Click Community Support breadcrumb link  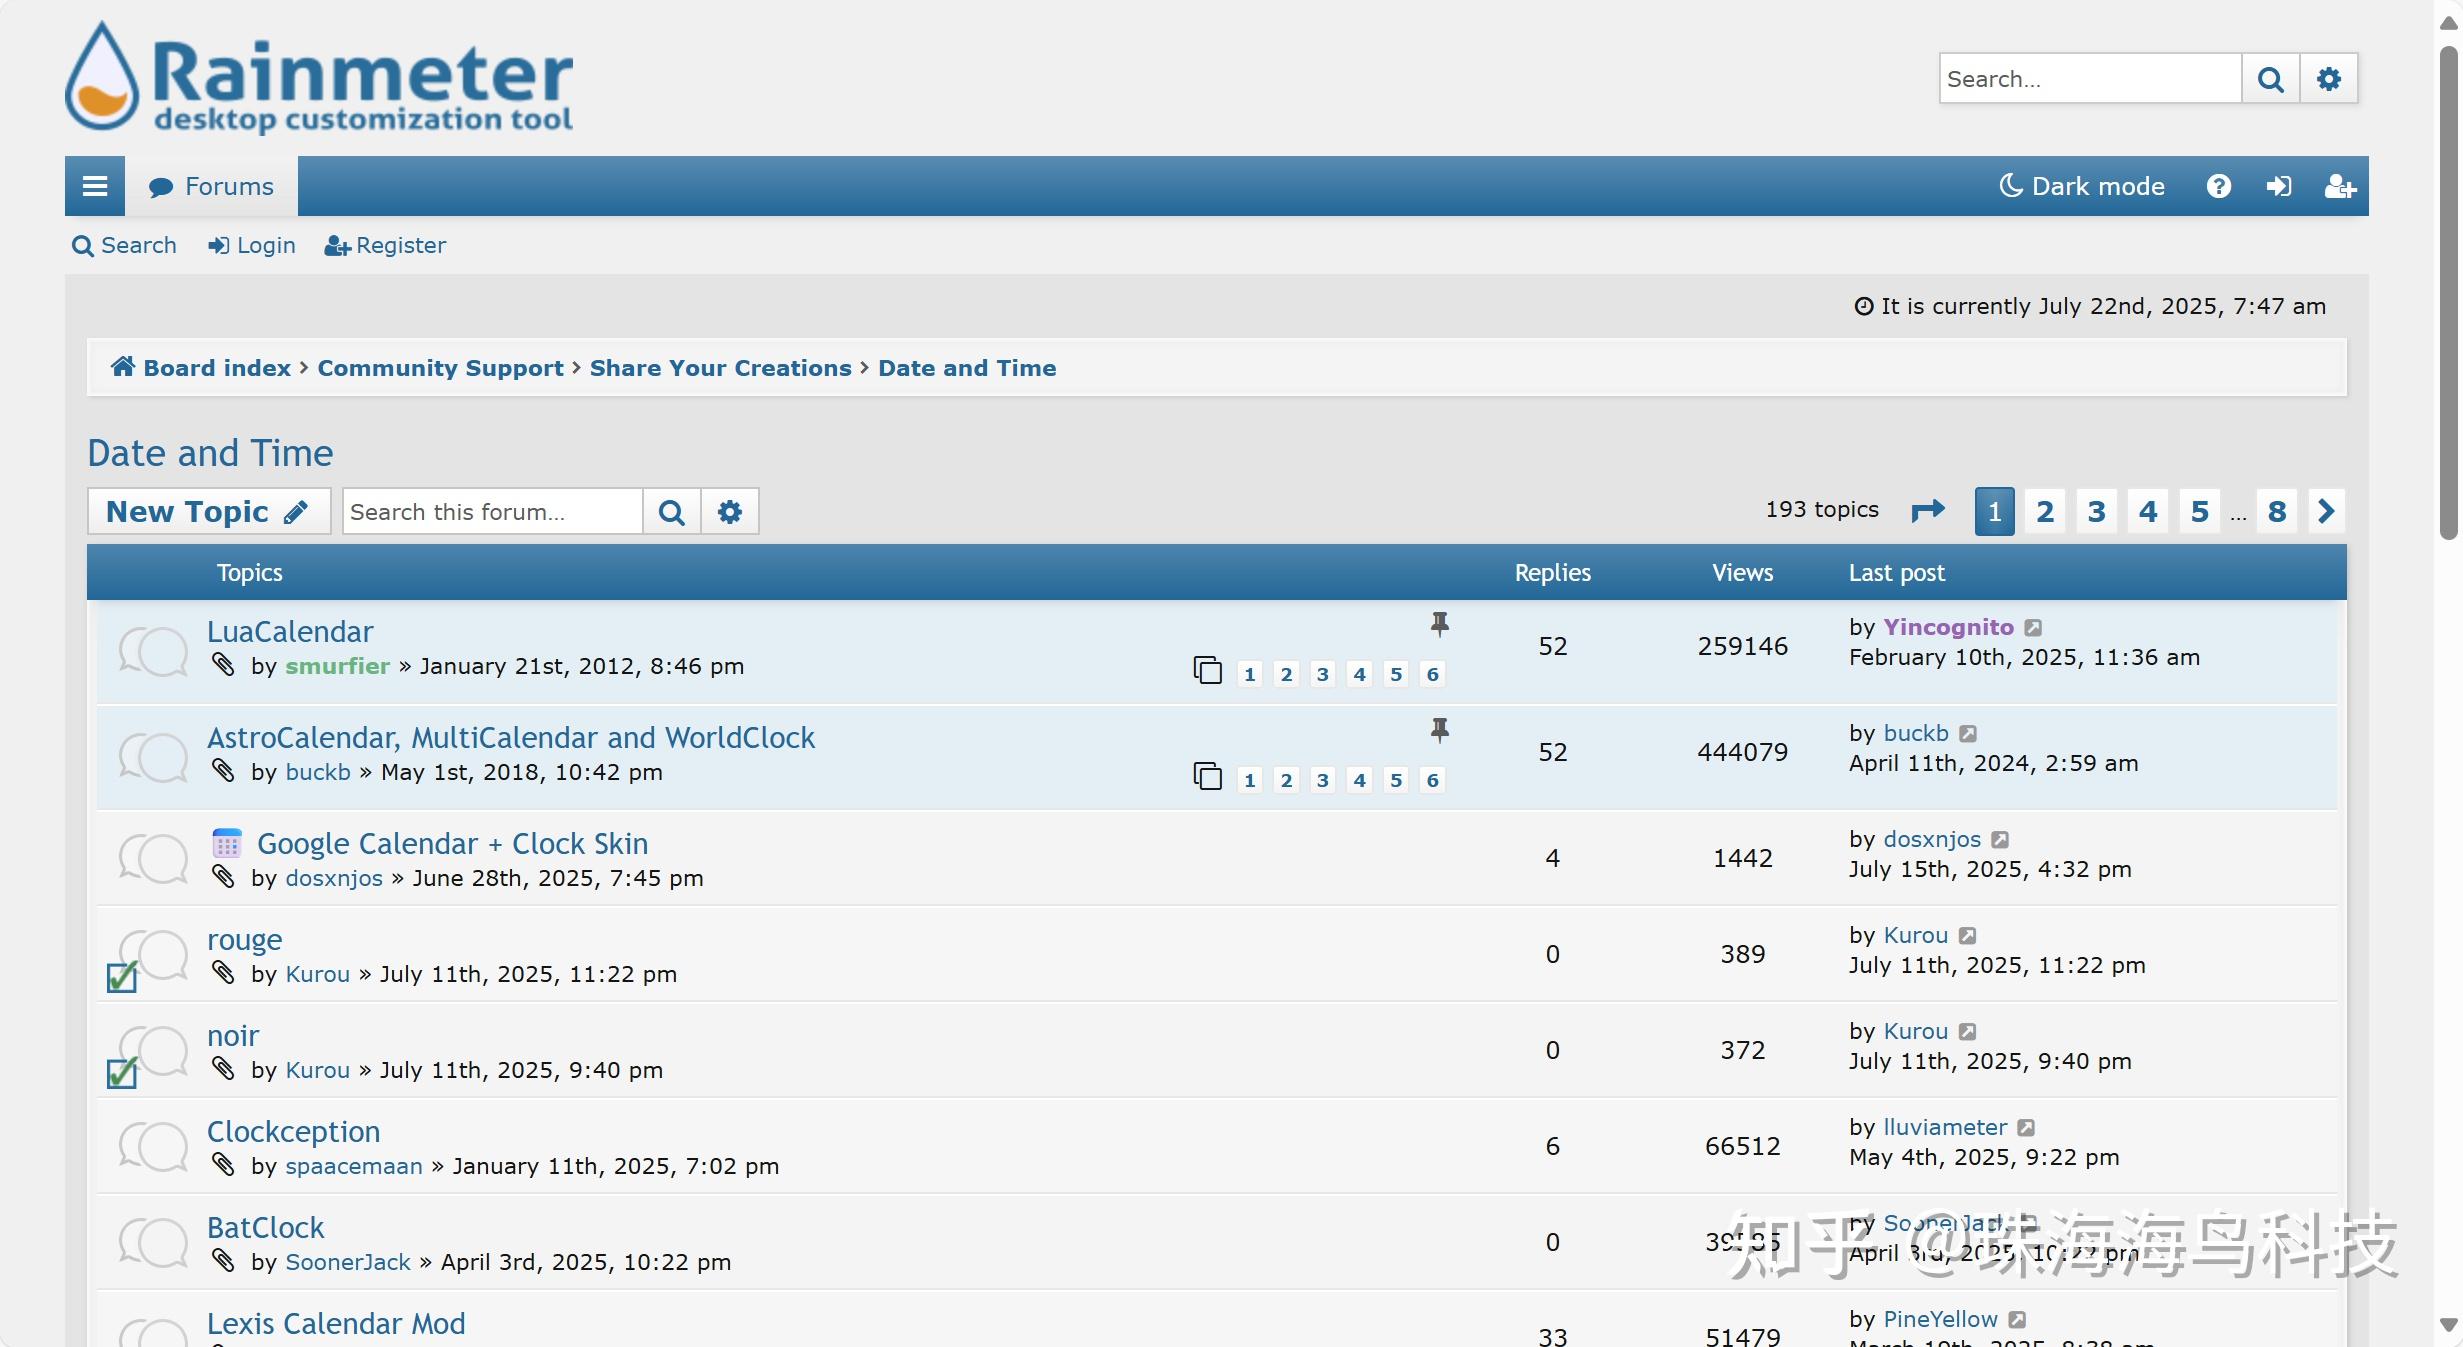point(440,368)
